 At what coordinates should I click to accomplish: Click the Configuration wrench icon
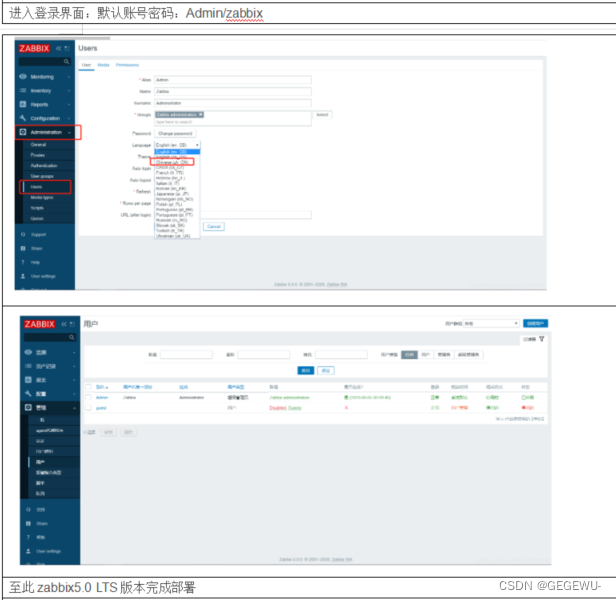tap(23, 118)
